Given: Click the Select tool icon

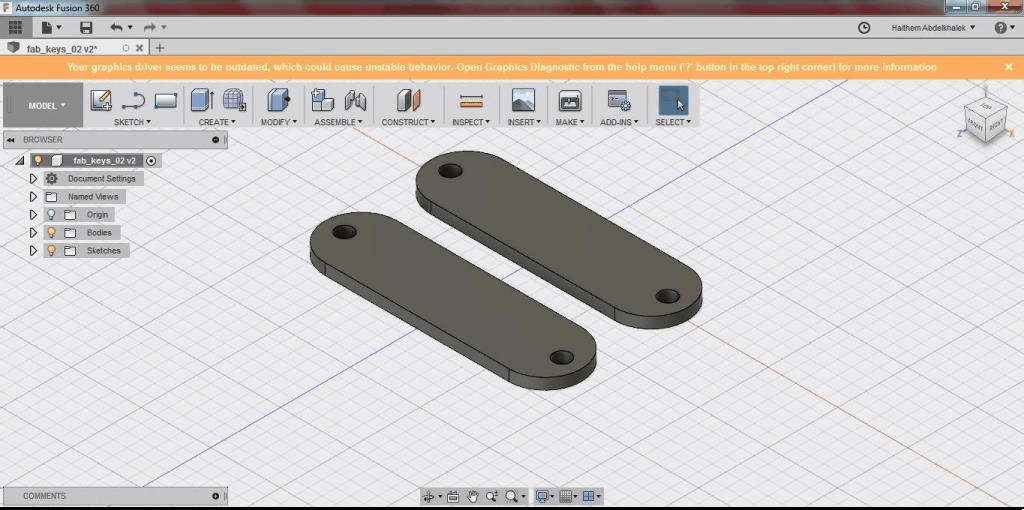Looking at the screenshot, I should coord(673,100).
